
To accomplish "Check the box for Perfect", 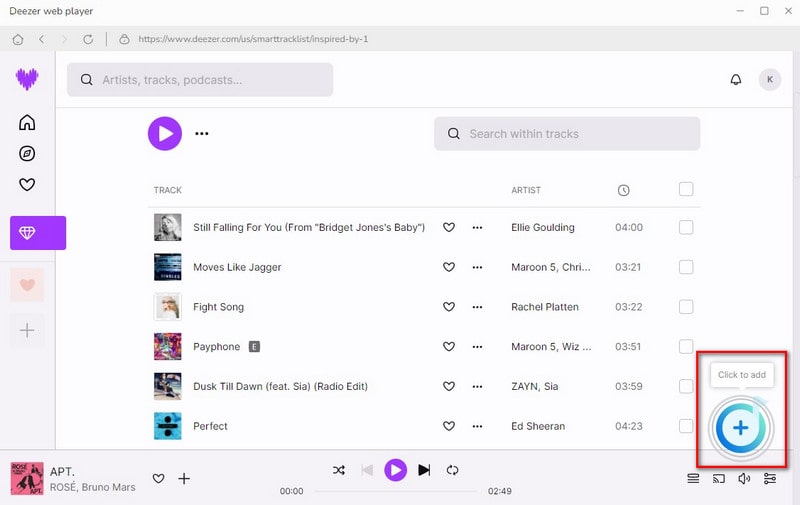I will (x=686, y=426).
